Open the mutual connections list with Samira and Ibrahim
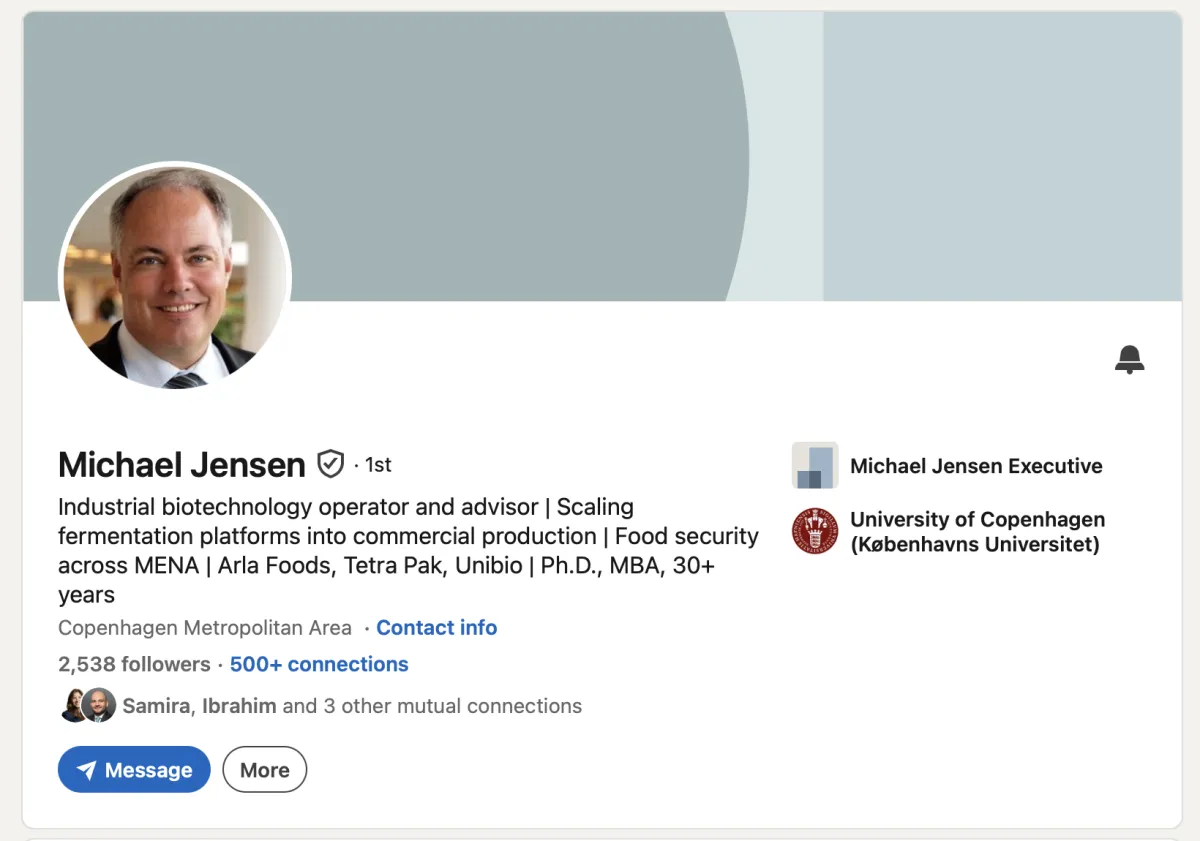Viewport: 1200px width, 841px height. 352,706
